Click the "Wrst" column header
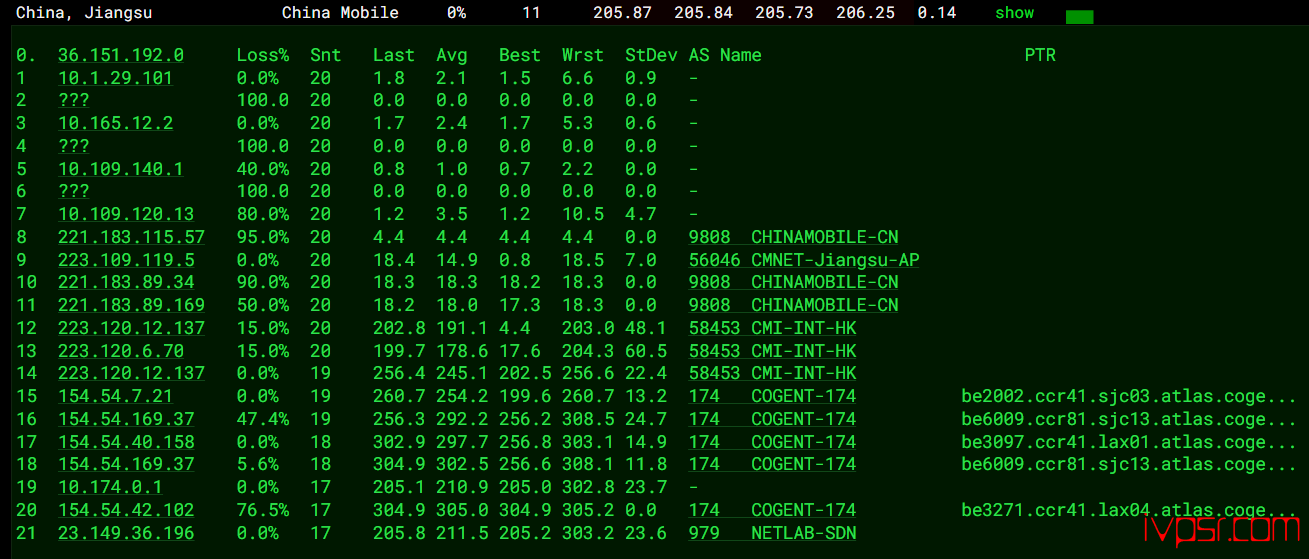 (583, 55)
